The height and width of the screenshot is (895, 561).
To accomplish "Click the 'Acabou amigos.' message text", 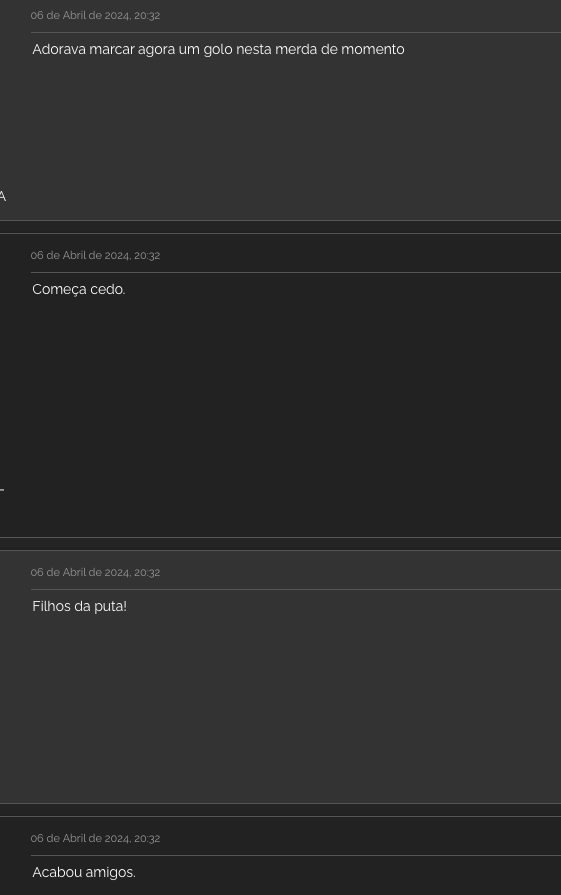I will pos(84,872).
